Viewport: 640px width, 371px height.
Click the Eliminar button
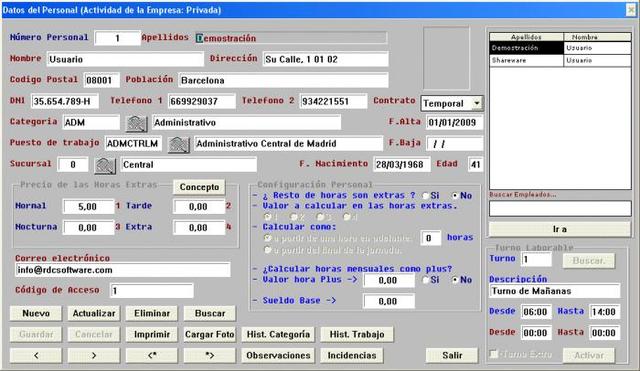[x=152, y=313]
